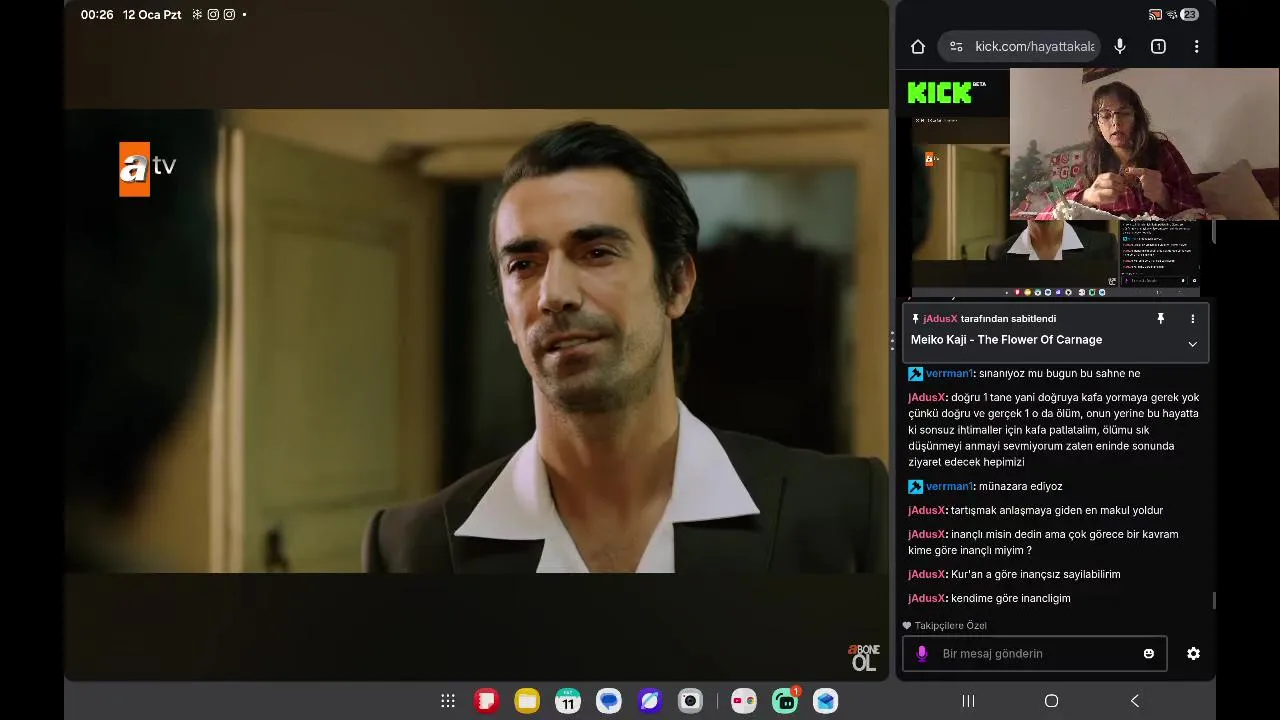Open site settings icon in address bar
1280x720 pixels.
[x=956, y=46]
